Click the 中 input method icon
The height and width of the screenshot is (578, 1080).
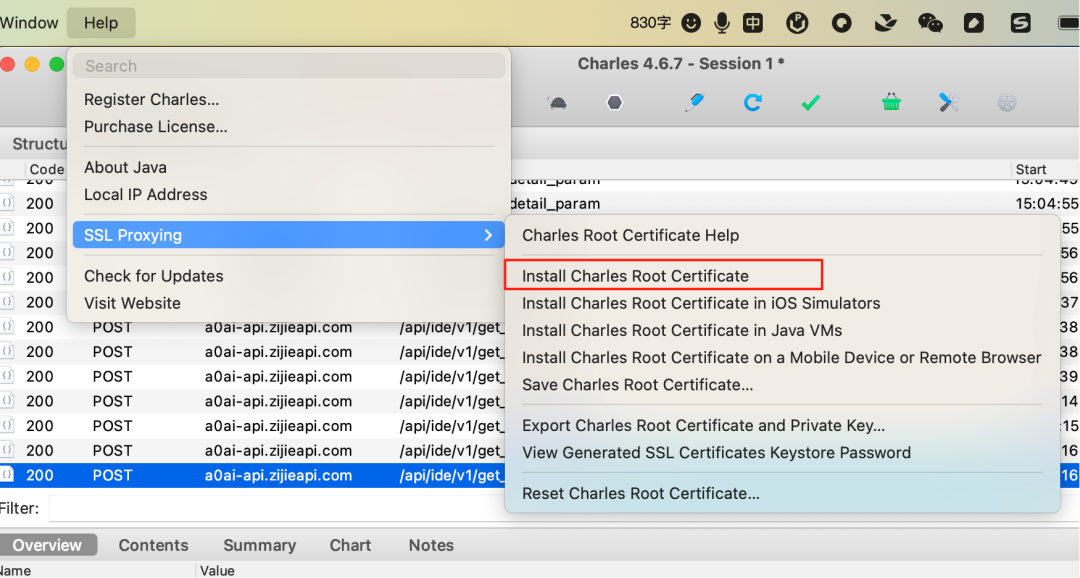pos(753,23)
